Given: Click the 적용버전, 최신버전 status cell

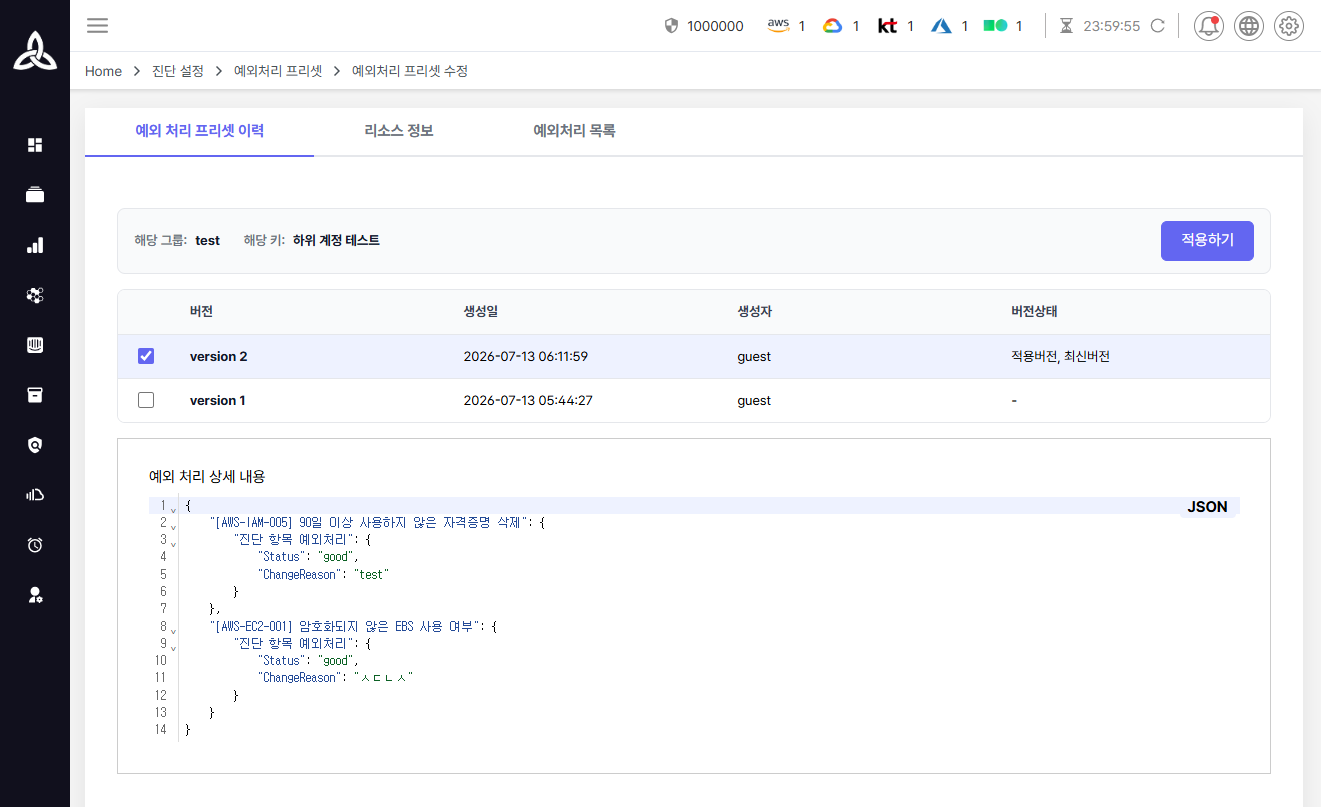Looking at the screenshot, I should tap(1061, 356).
